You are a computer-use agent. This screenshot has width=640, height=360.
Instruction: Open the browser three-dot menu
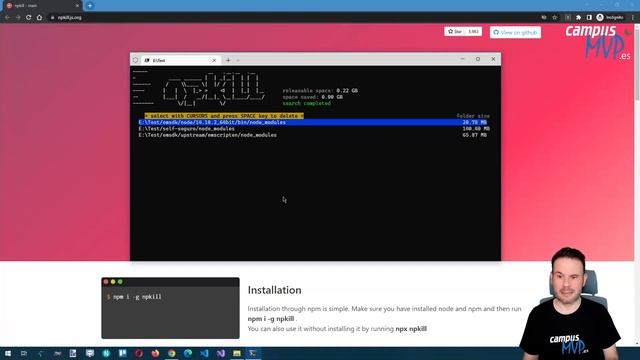coord(633,18)
